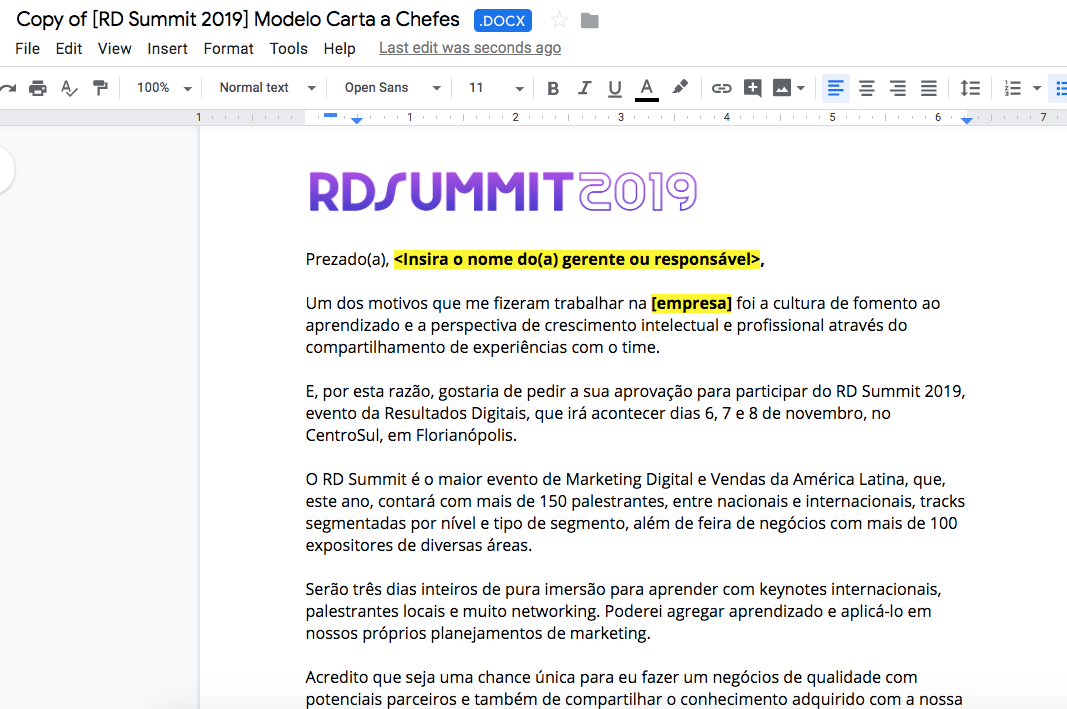
Task: Click the word 'Prezado(a),'
Action: coord(347,259)
